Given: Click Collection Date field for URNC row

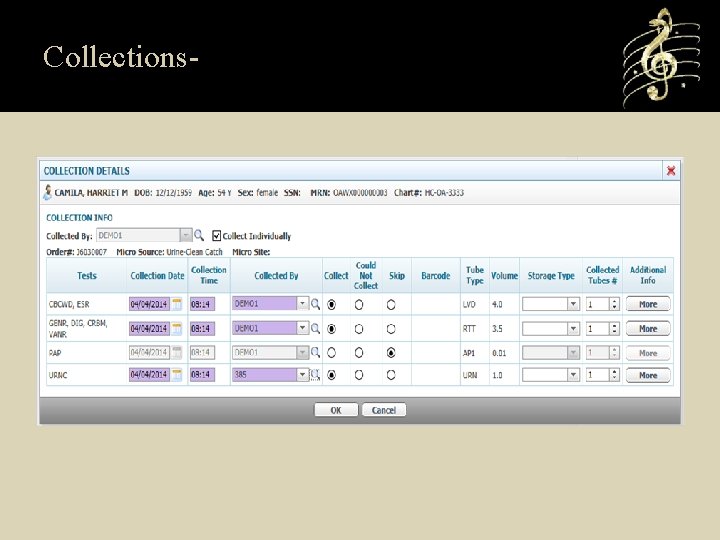Looking at the screenshot, I should coord(149,375).
